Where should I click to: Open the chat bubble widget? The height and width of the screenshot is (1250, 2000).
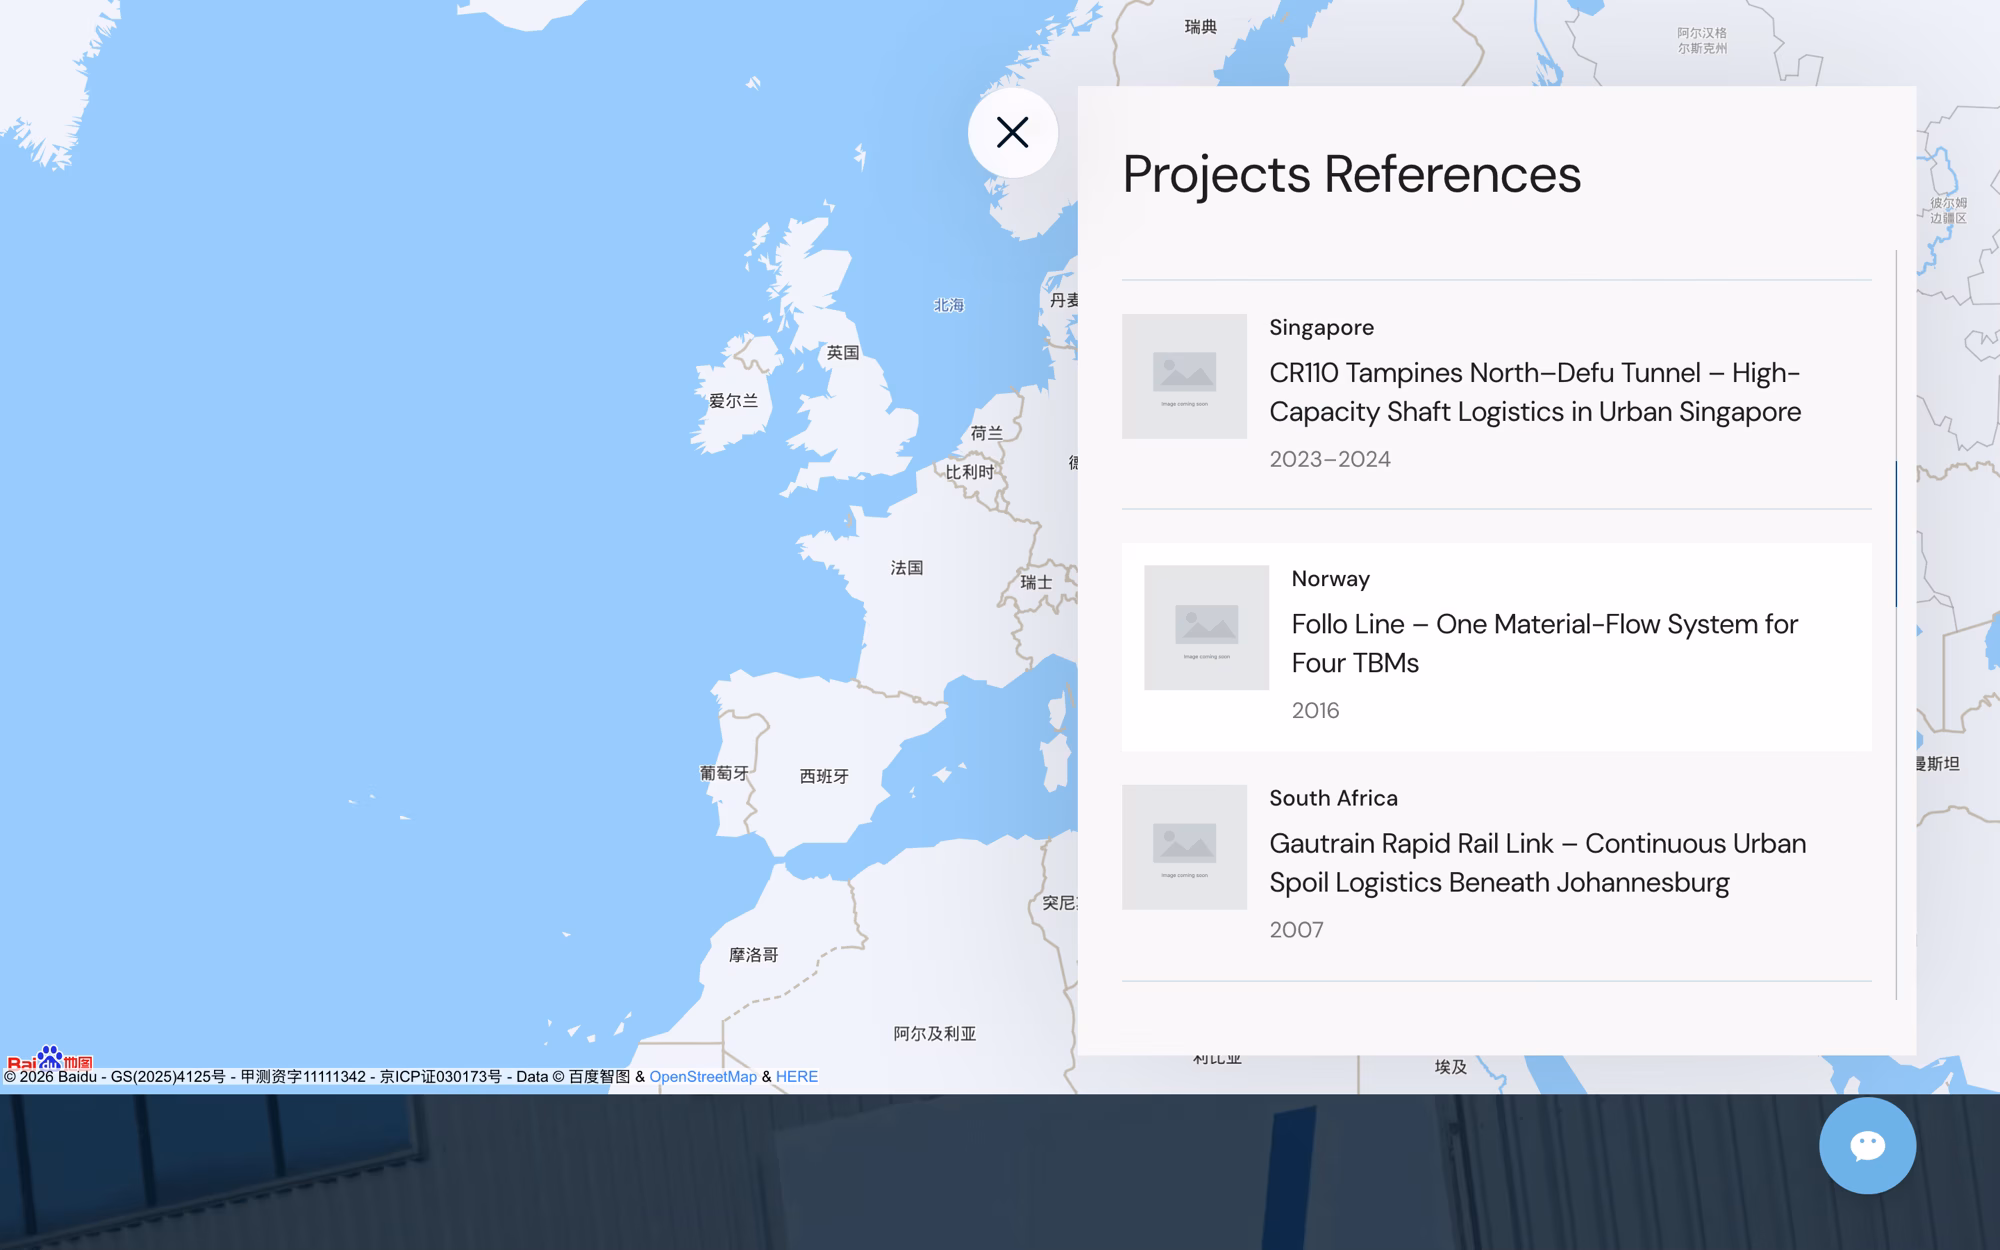tap(1867, 1145)
